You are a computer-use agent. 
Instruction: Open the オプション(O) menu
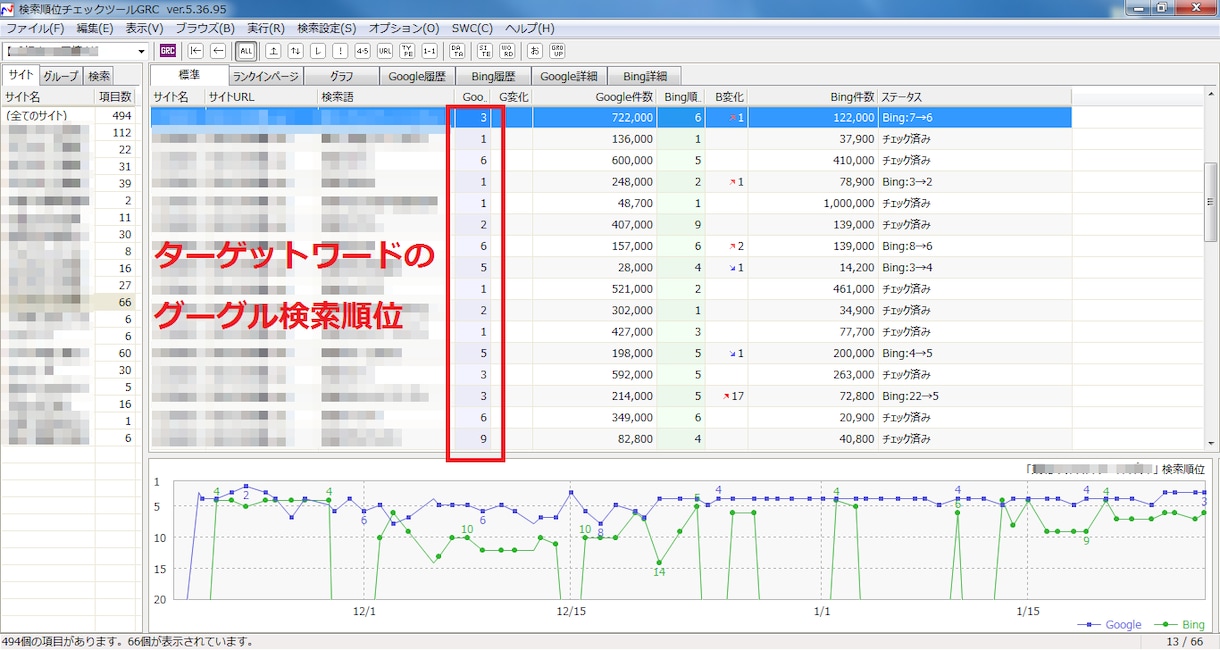pos(404,28)
